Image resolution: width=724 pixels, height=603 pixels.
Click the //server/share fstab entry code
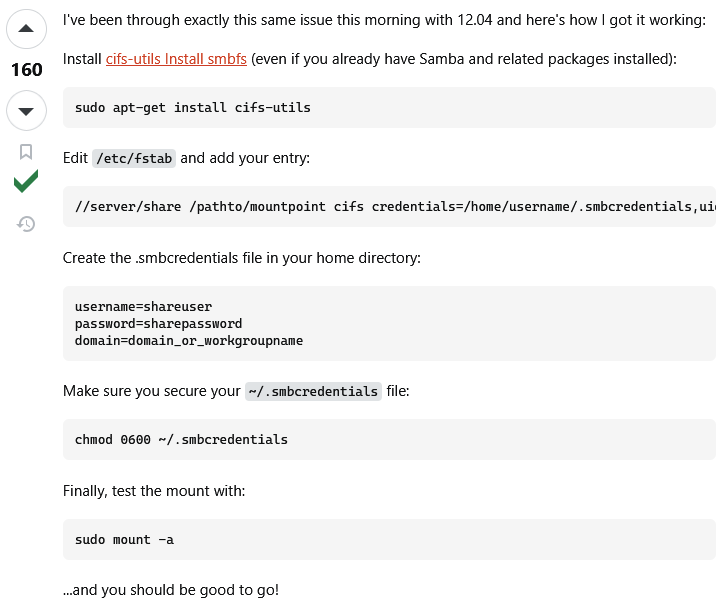point(390,207)
